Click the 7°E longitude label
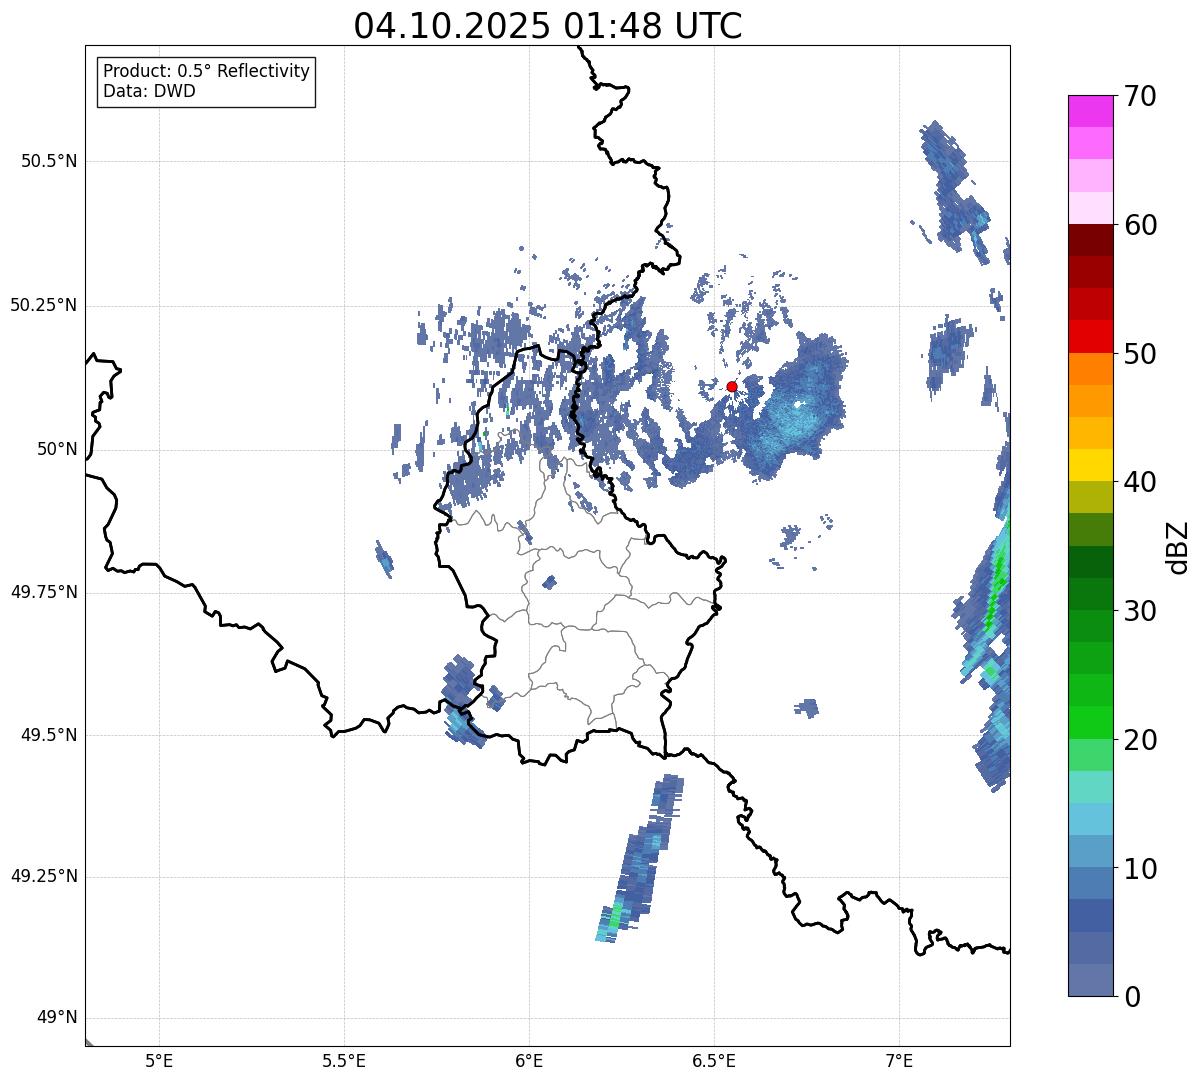Image resolution: width=1202 pixels, height=1081 pixels. coord(899,1060)
